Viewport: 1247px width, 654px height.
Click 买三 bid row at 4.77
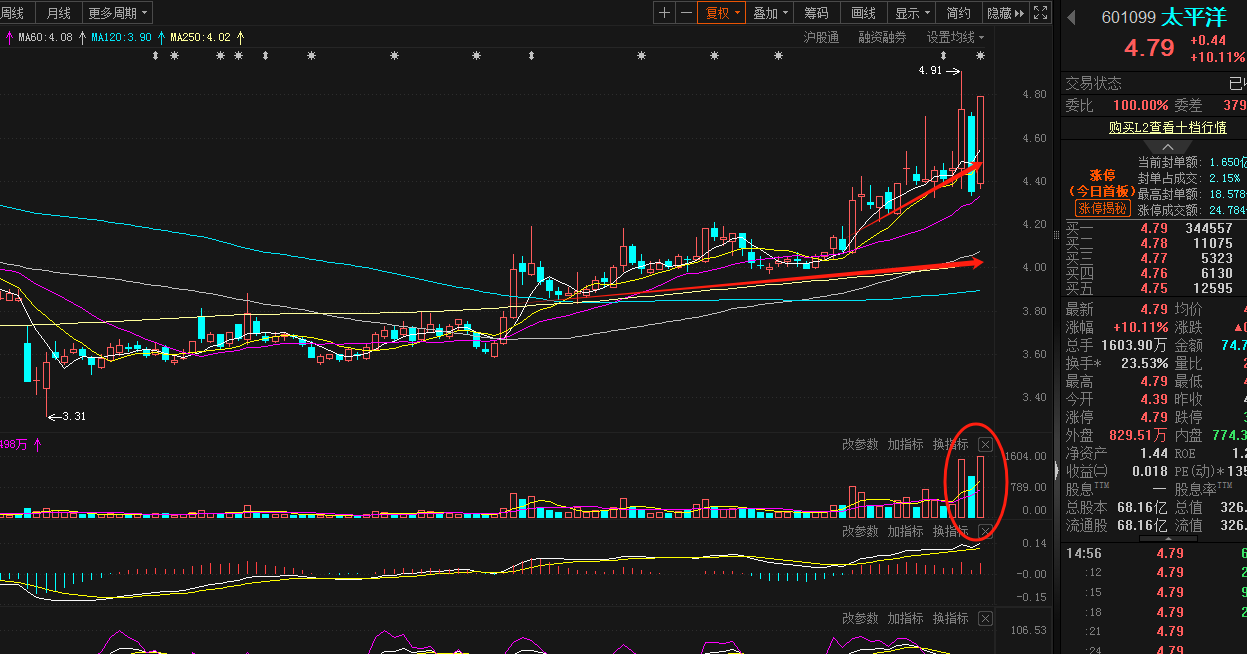point(1154,258)
